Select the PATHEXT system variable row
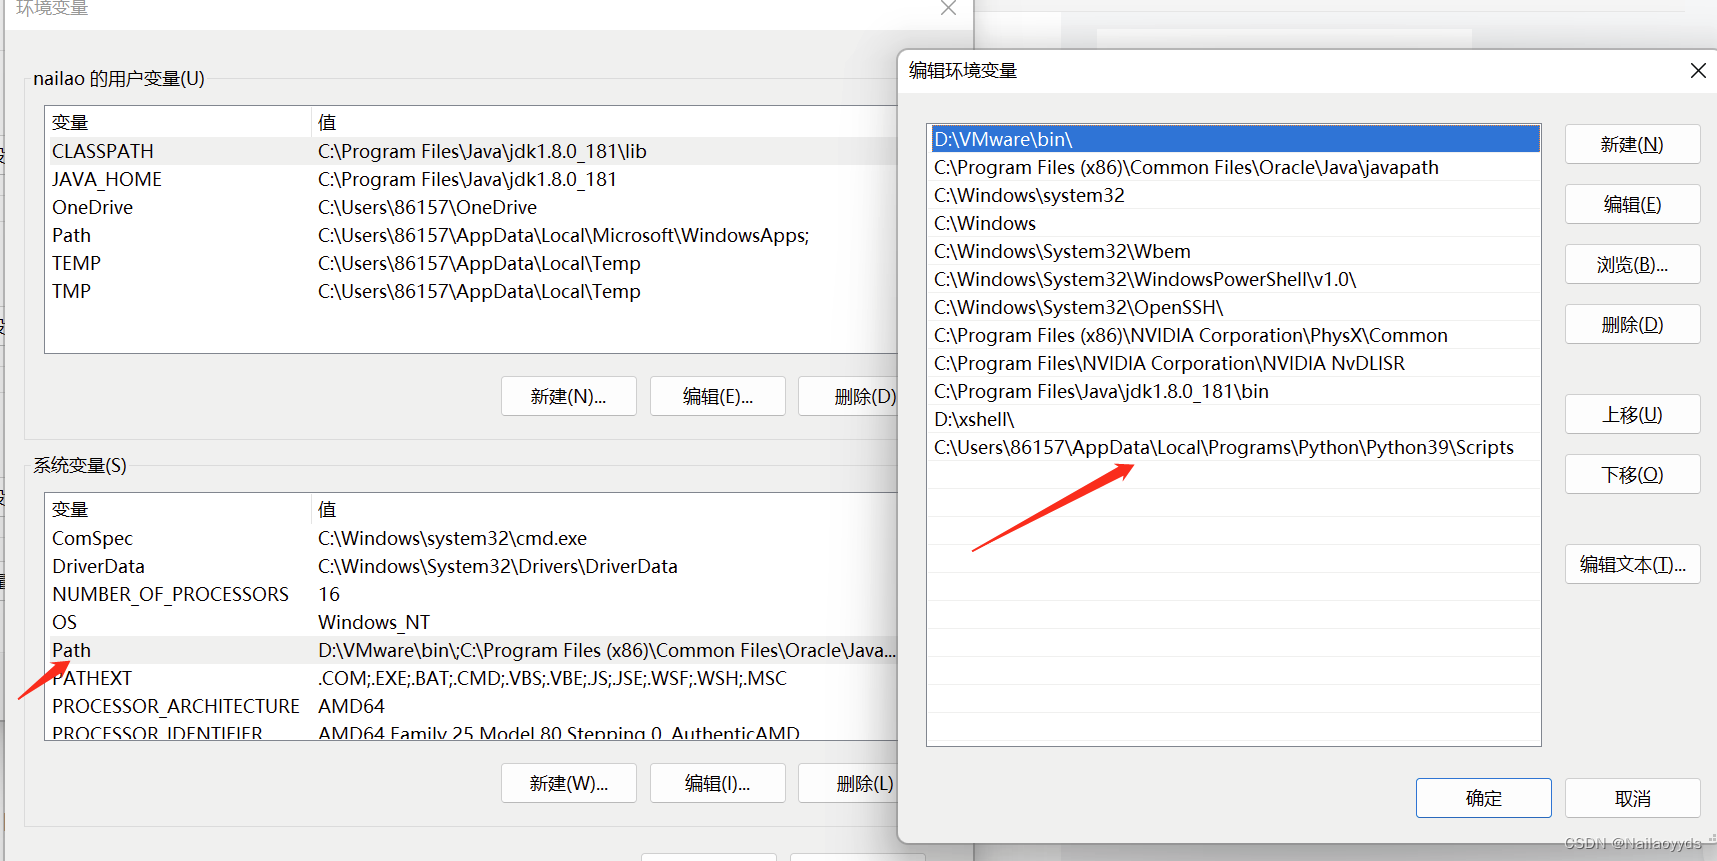The height and width of the screenshot is (861, 1717). click(472, 678)
